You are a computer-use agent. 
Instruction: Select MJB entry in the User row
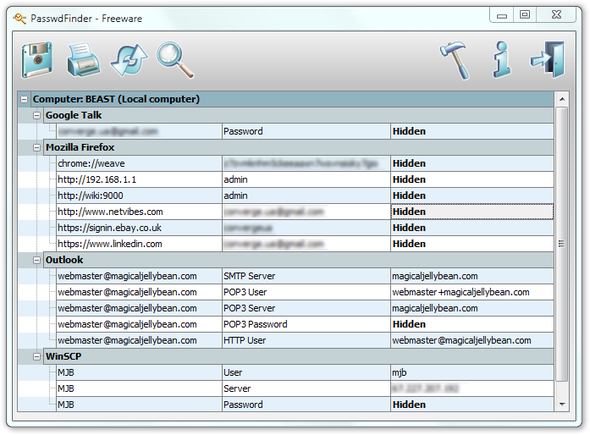pos(139,373)
